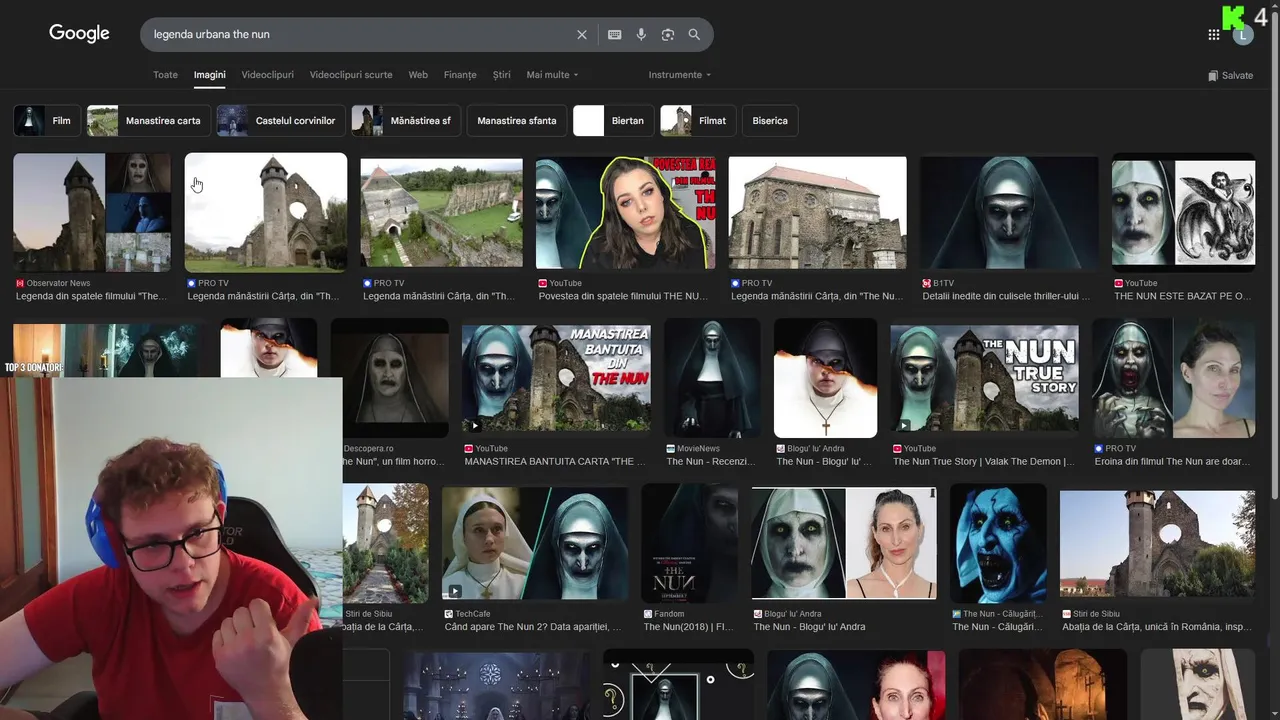Screen dimensions: 1280x720
Task: Switch to the Videoclipuri tab
Action: 267,75
